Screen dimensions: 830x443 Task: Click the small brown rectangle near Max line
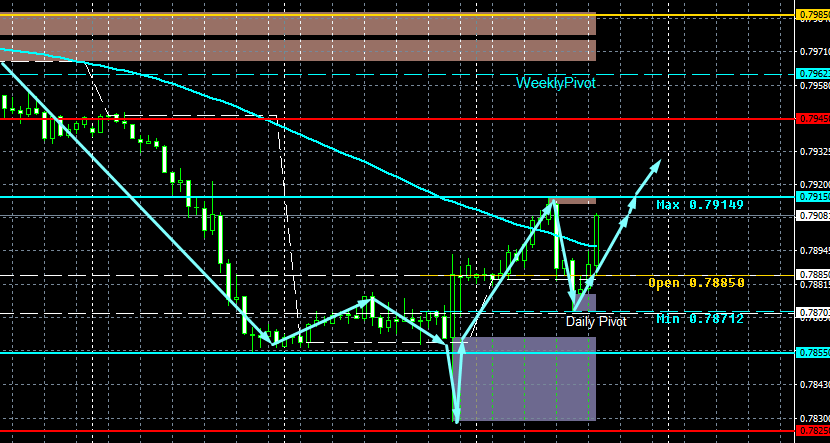pyautogui.click(x=574, y=201)
